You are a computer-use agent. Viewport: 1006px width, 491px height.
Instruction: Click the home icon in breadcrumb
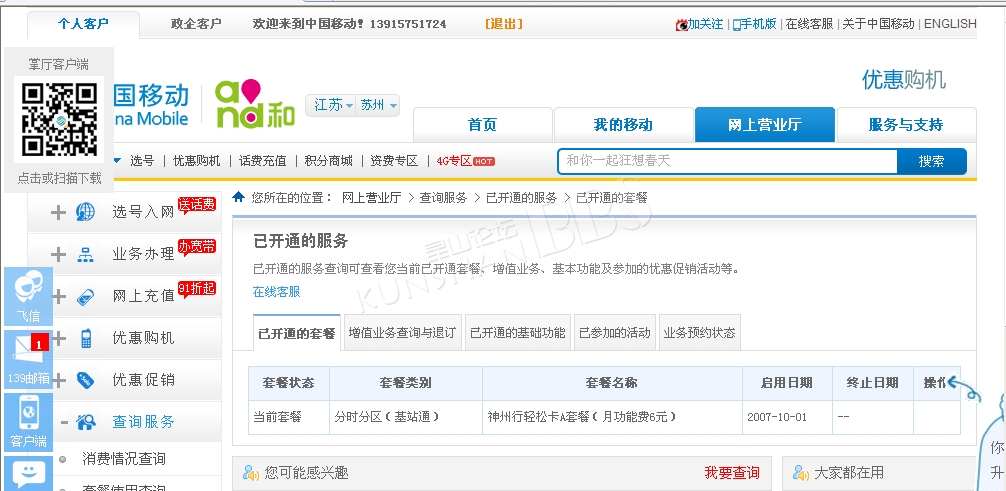click(x=239, y=197)
